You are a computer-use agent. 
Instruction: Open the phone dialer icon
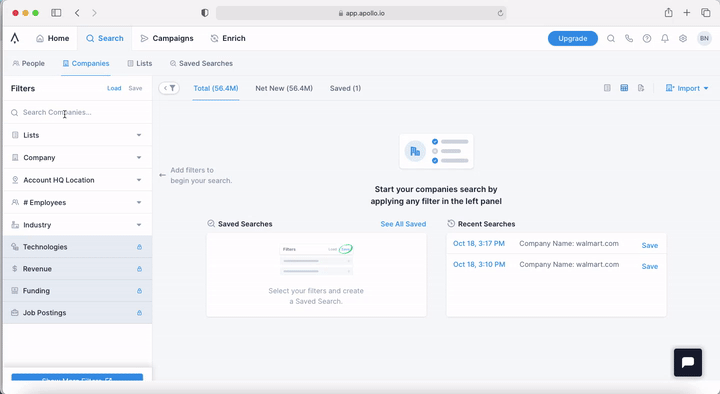click(x=629, y=39)
